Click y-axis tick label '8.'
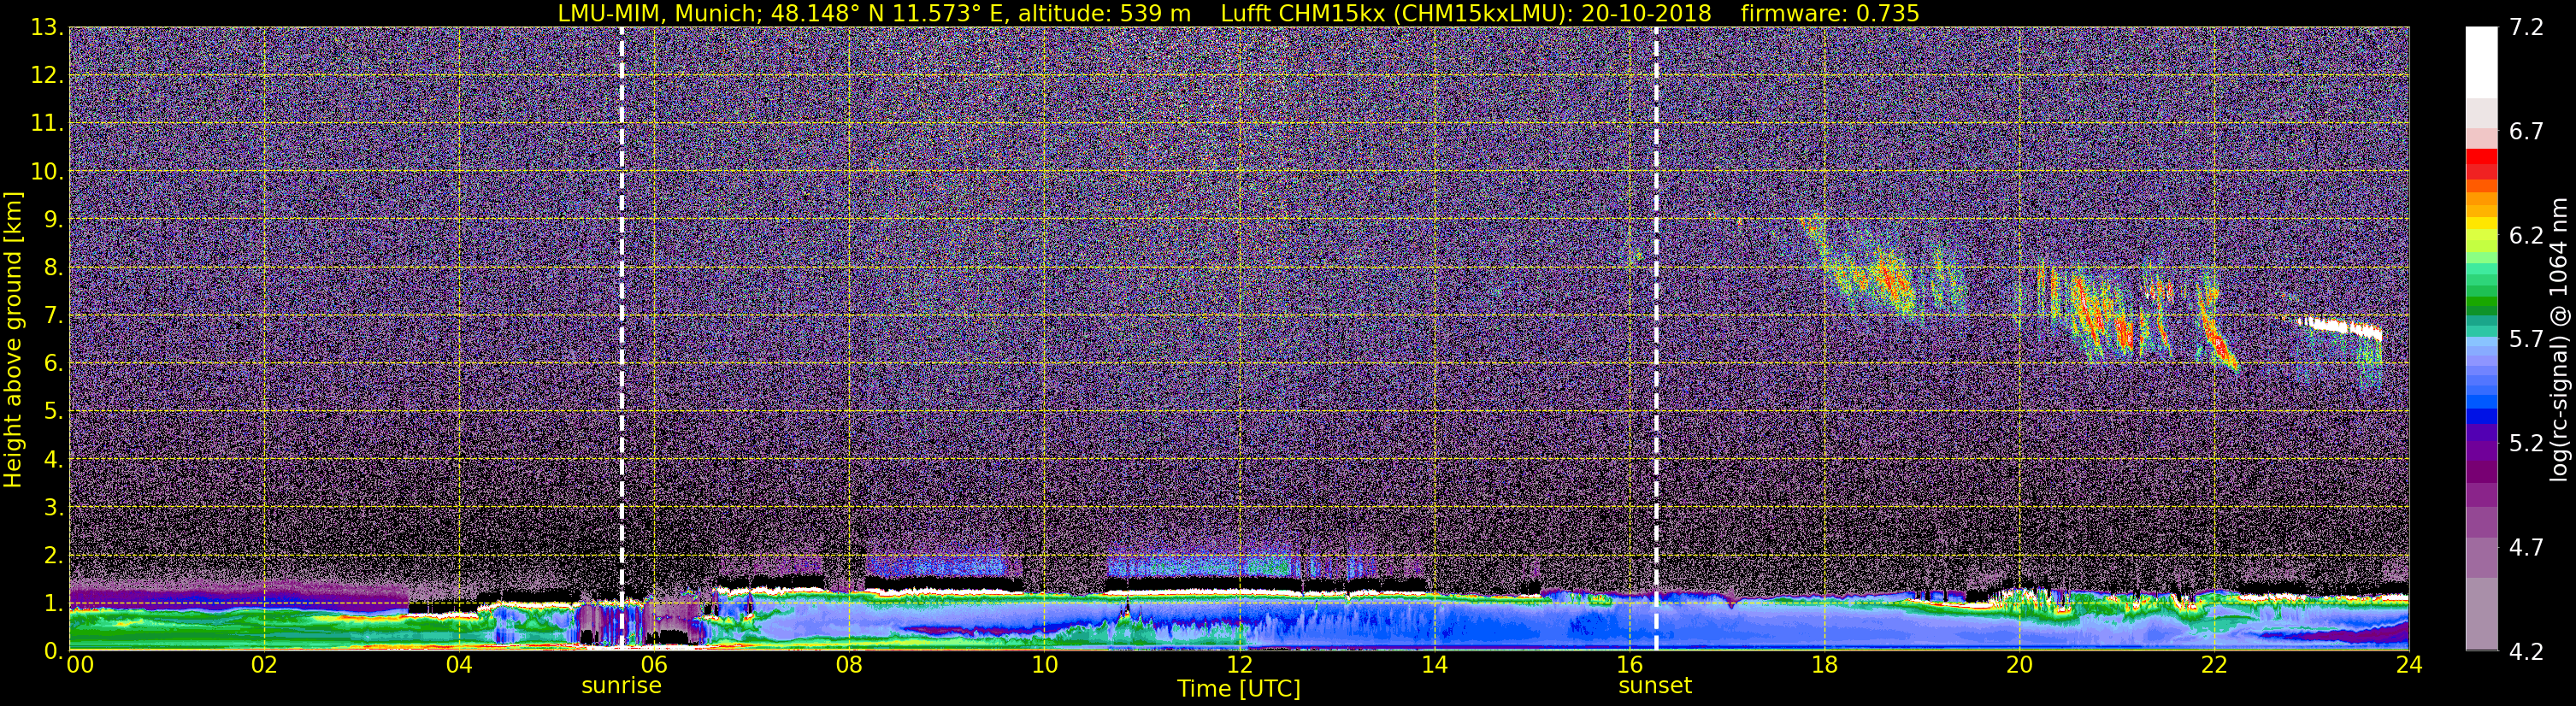 click(53, 267)
